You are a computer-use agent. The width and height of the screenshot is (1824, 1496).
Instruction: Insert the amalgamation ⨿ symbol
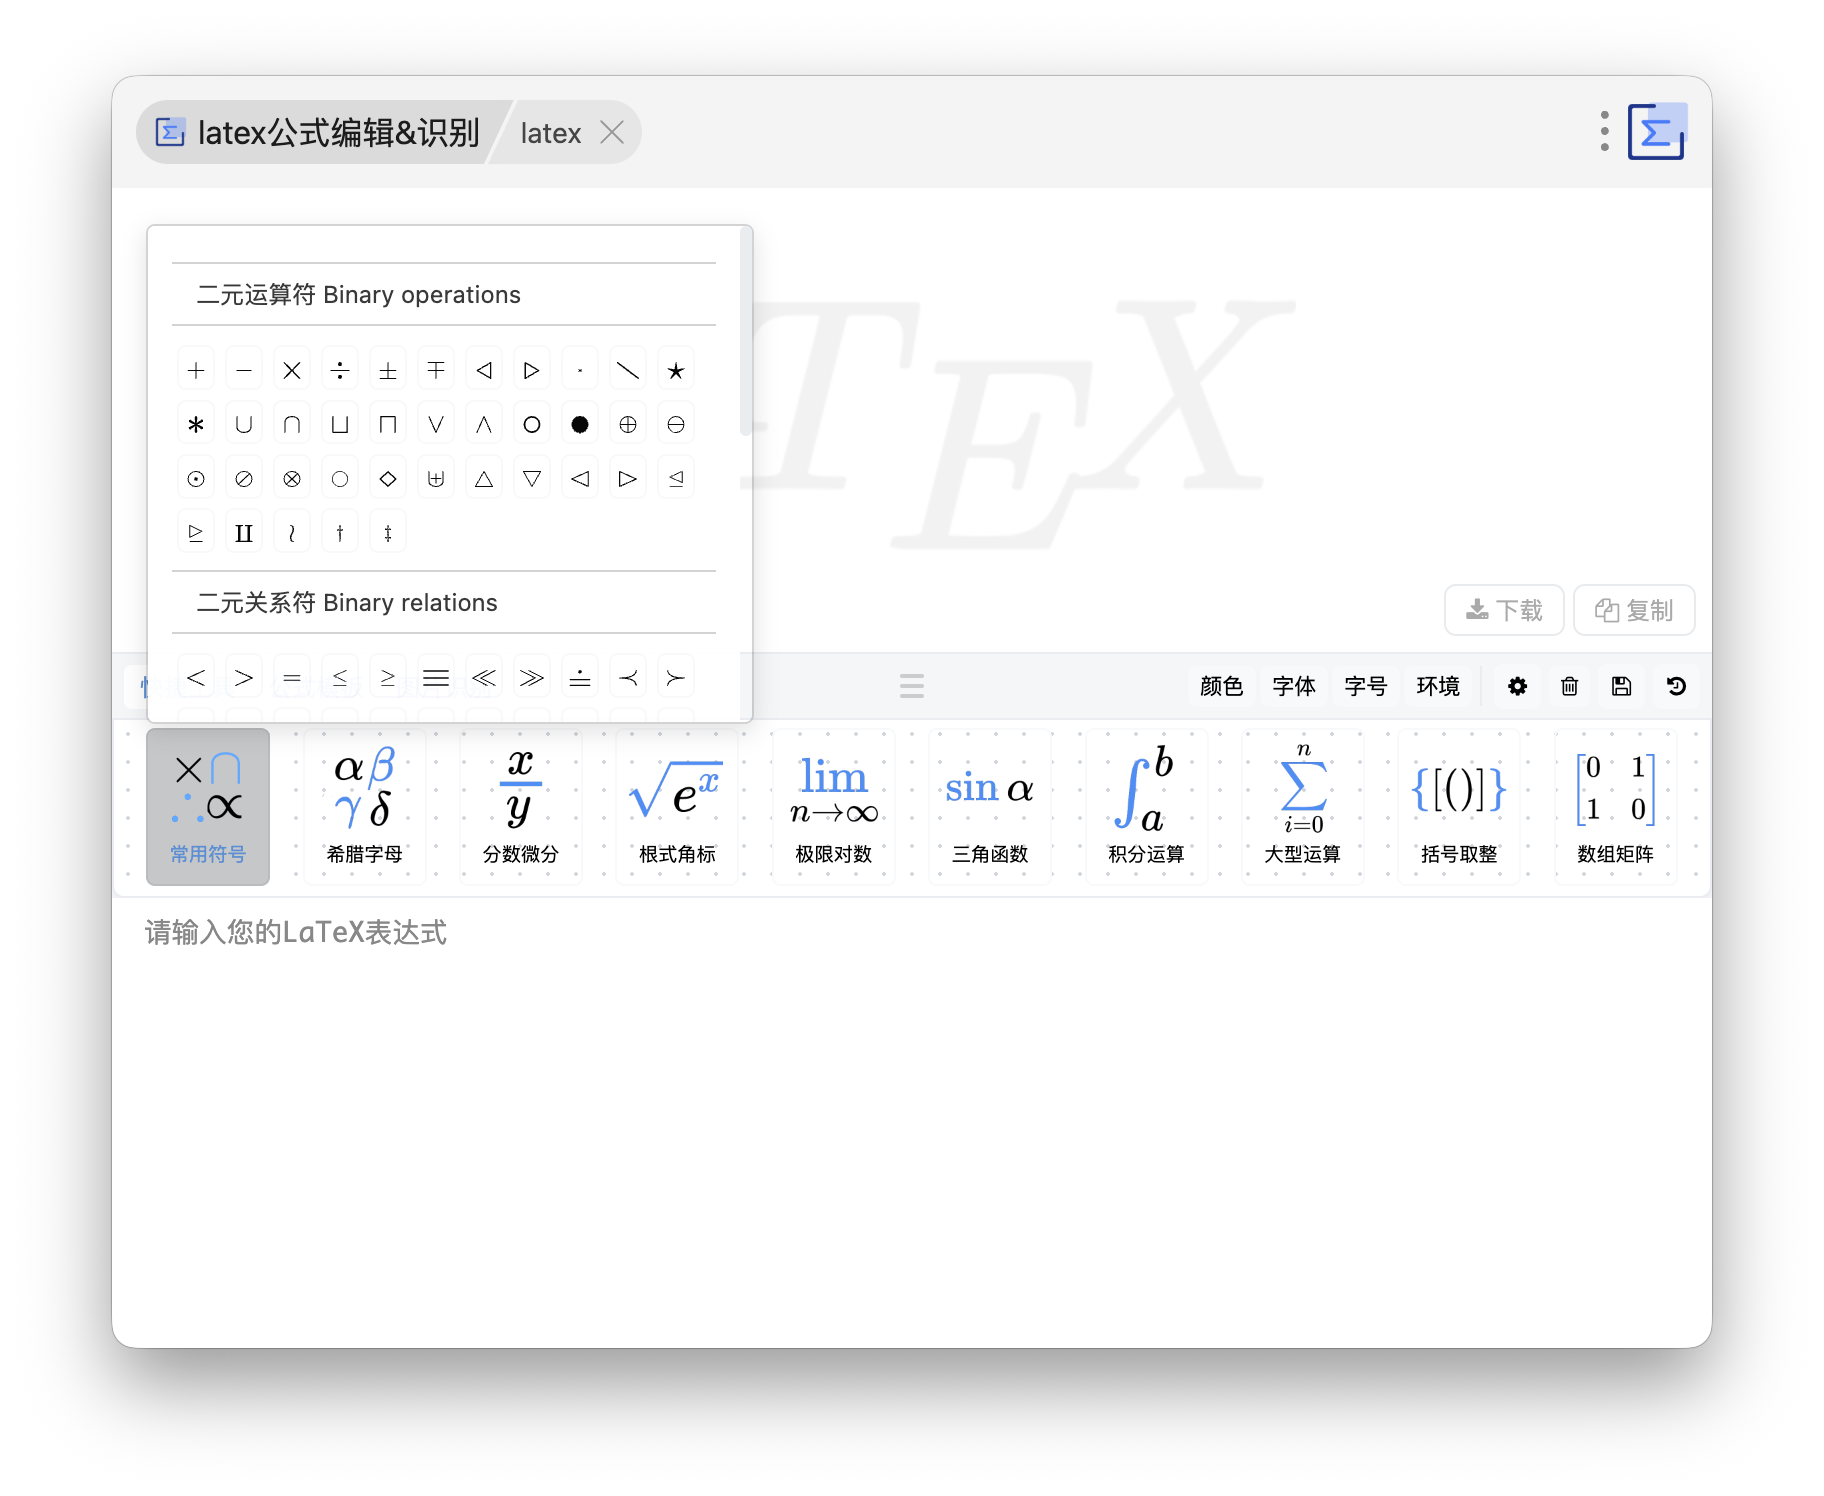click(x=244, y=533)
